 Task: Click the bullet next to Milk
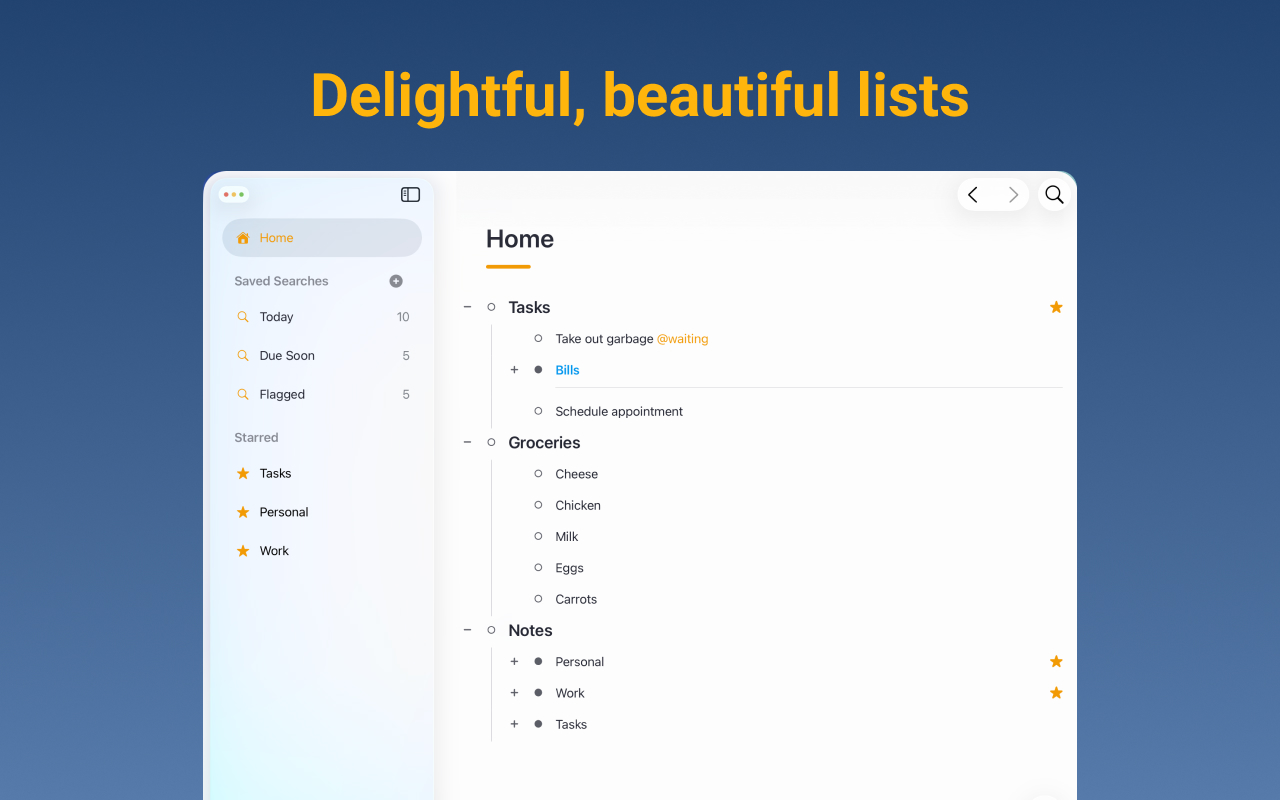pos(538,537)
